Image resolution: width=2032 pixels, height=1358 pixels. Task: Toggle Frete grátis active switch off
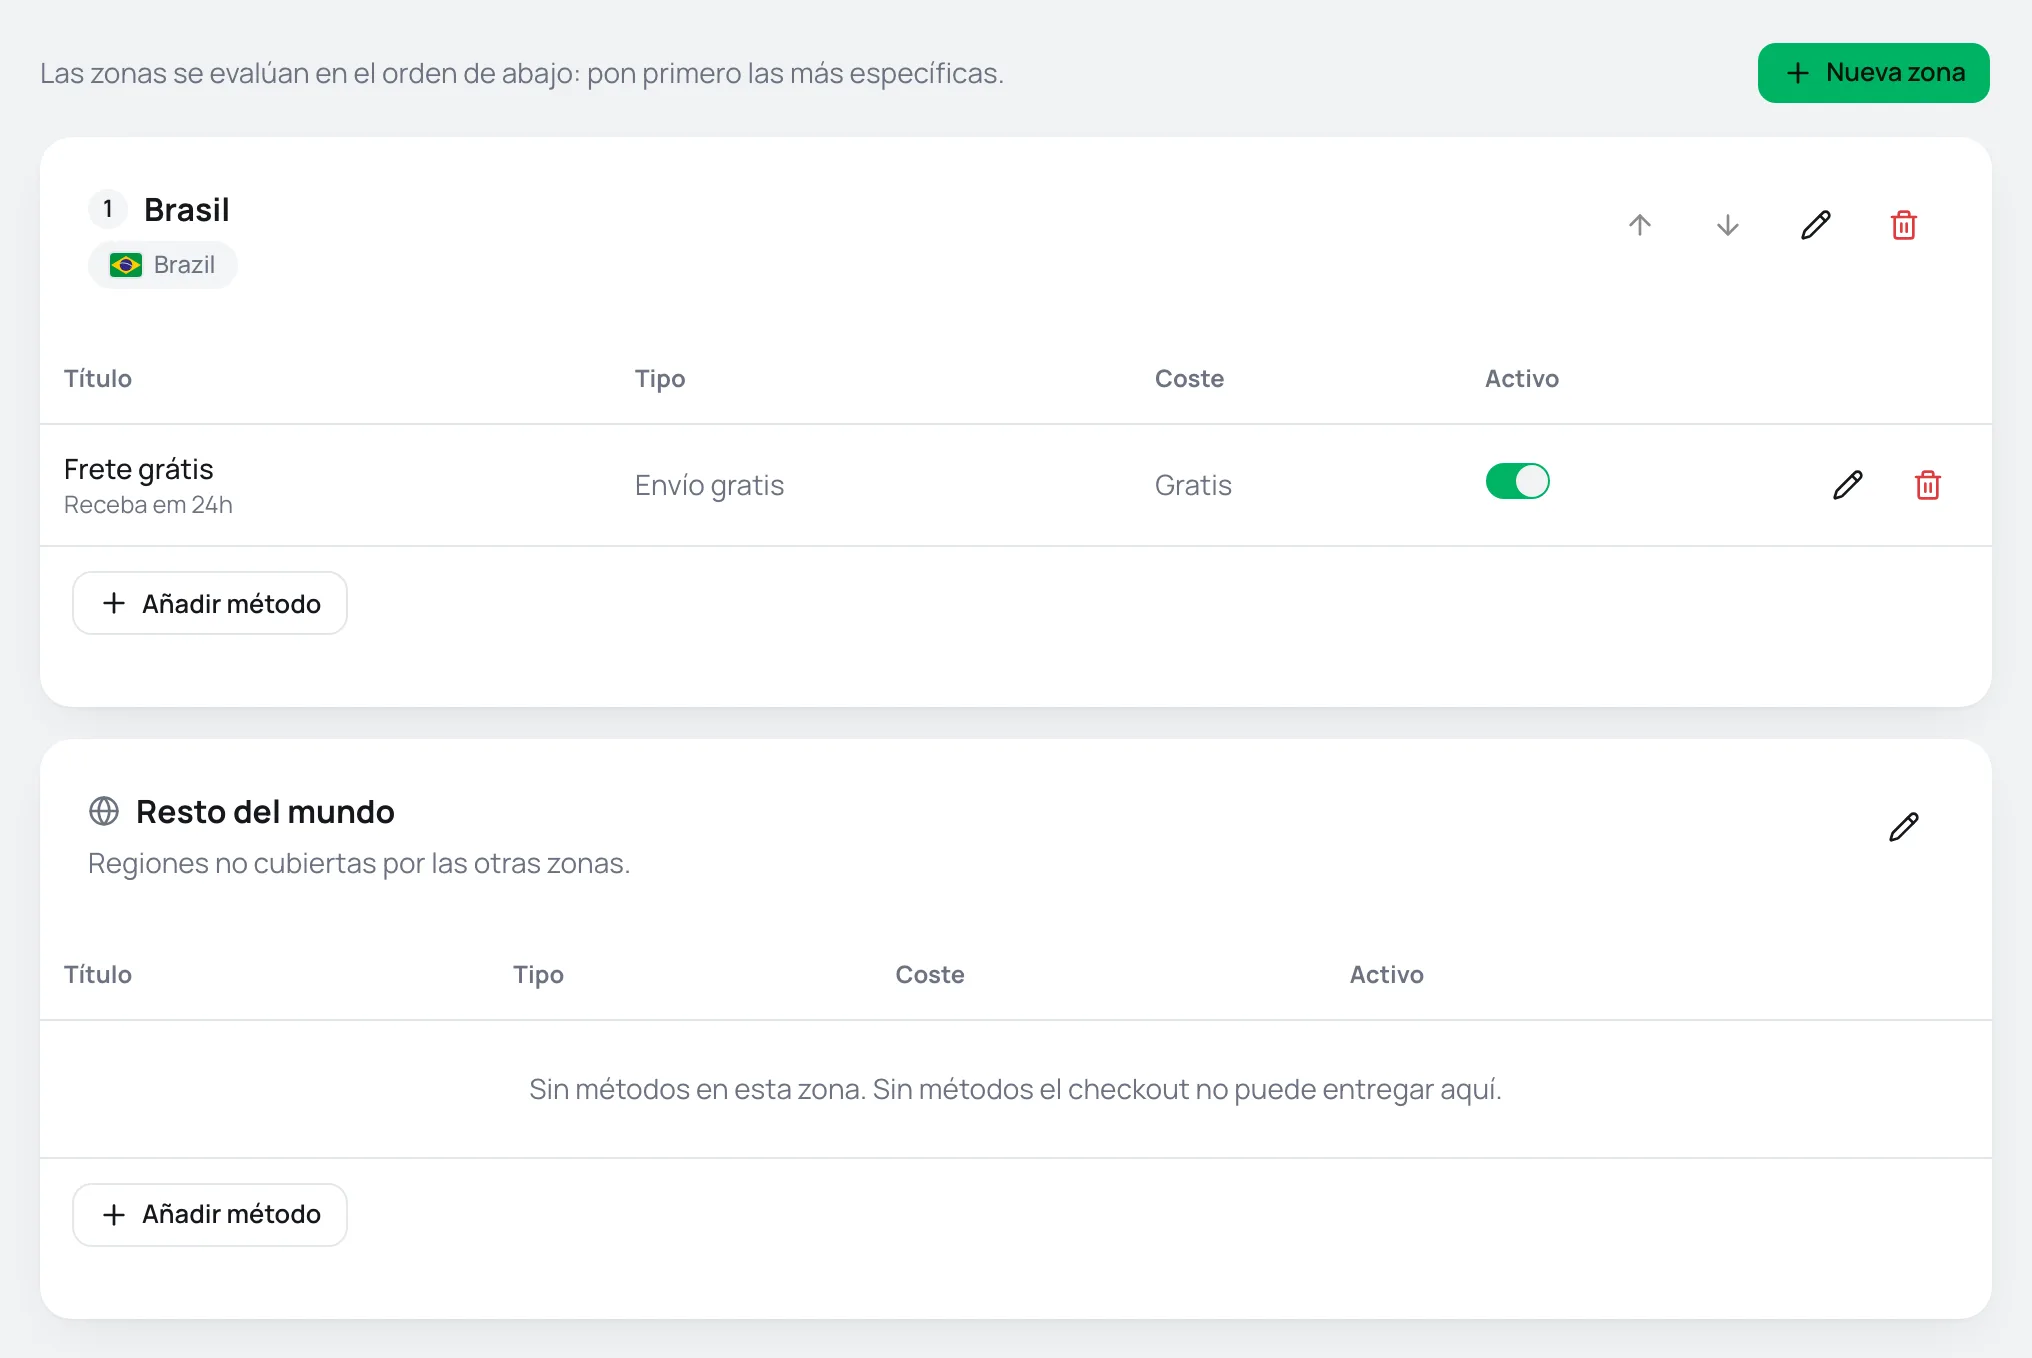click(1518, 481)
